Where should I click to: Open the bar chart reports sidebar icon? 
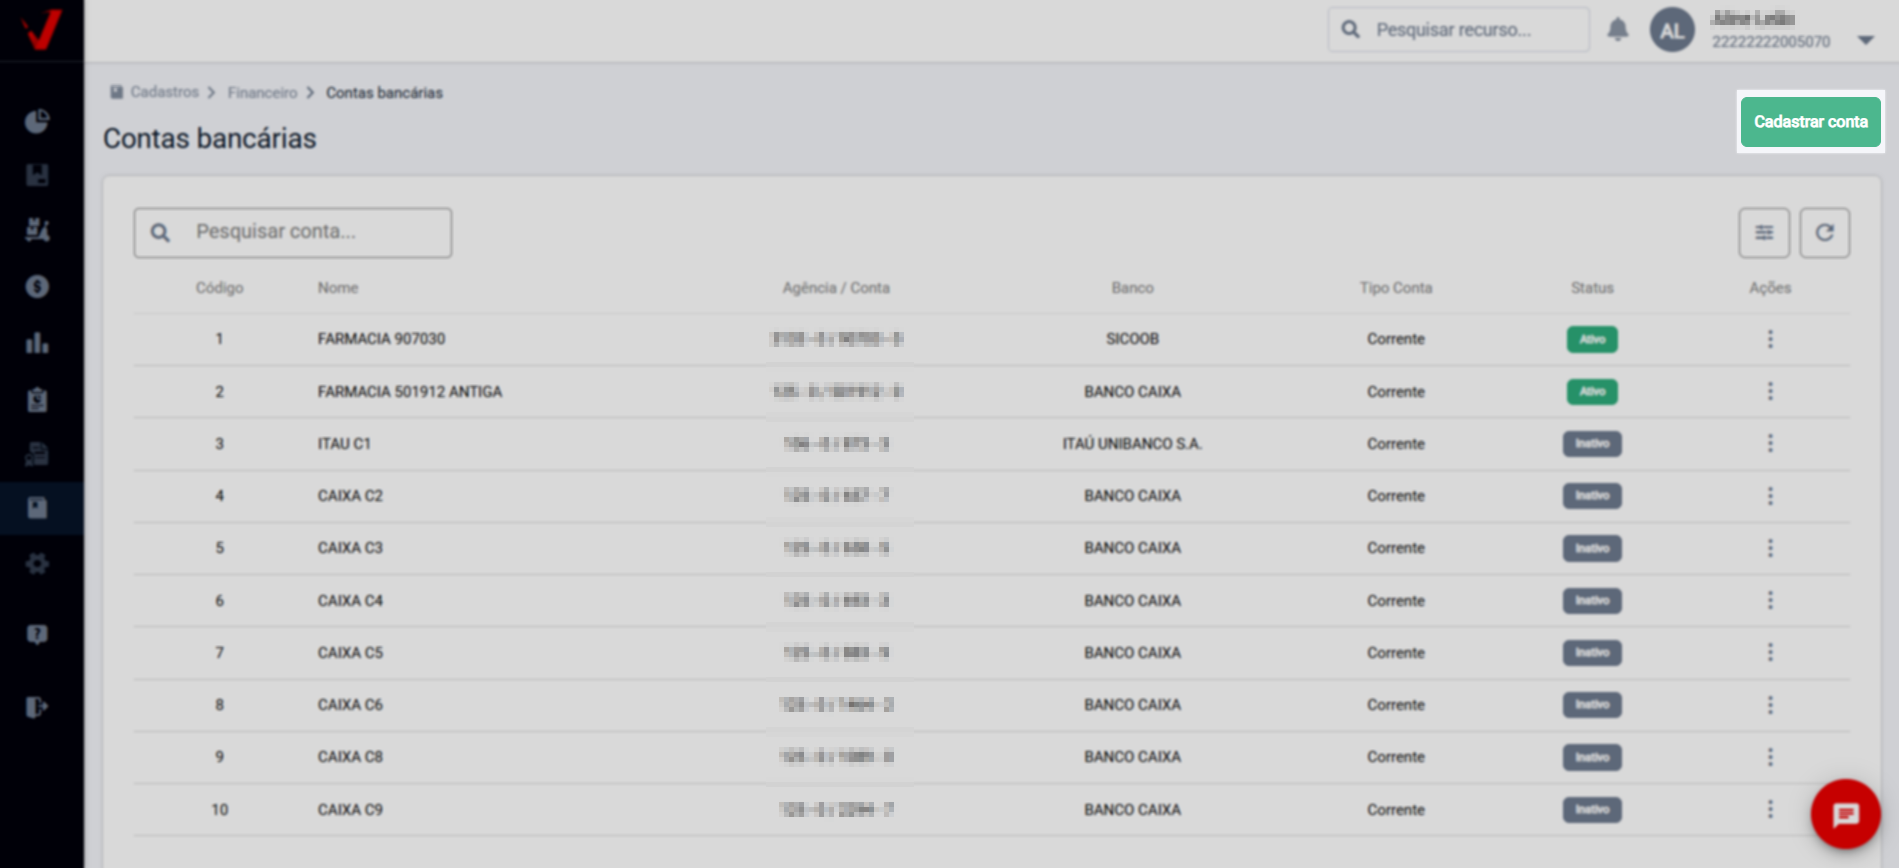(x=37, y=343)
